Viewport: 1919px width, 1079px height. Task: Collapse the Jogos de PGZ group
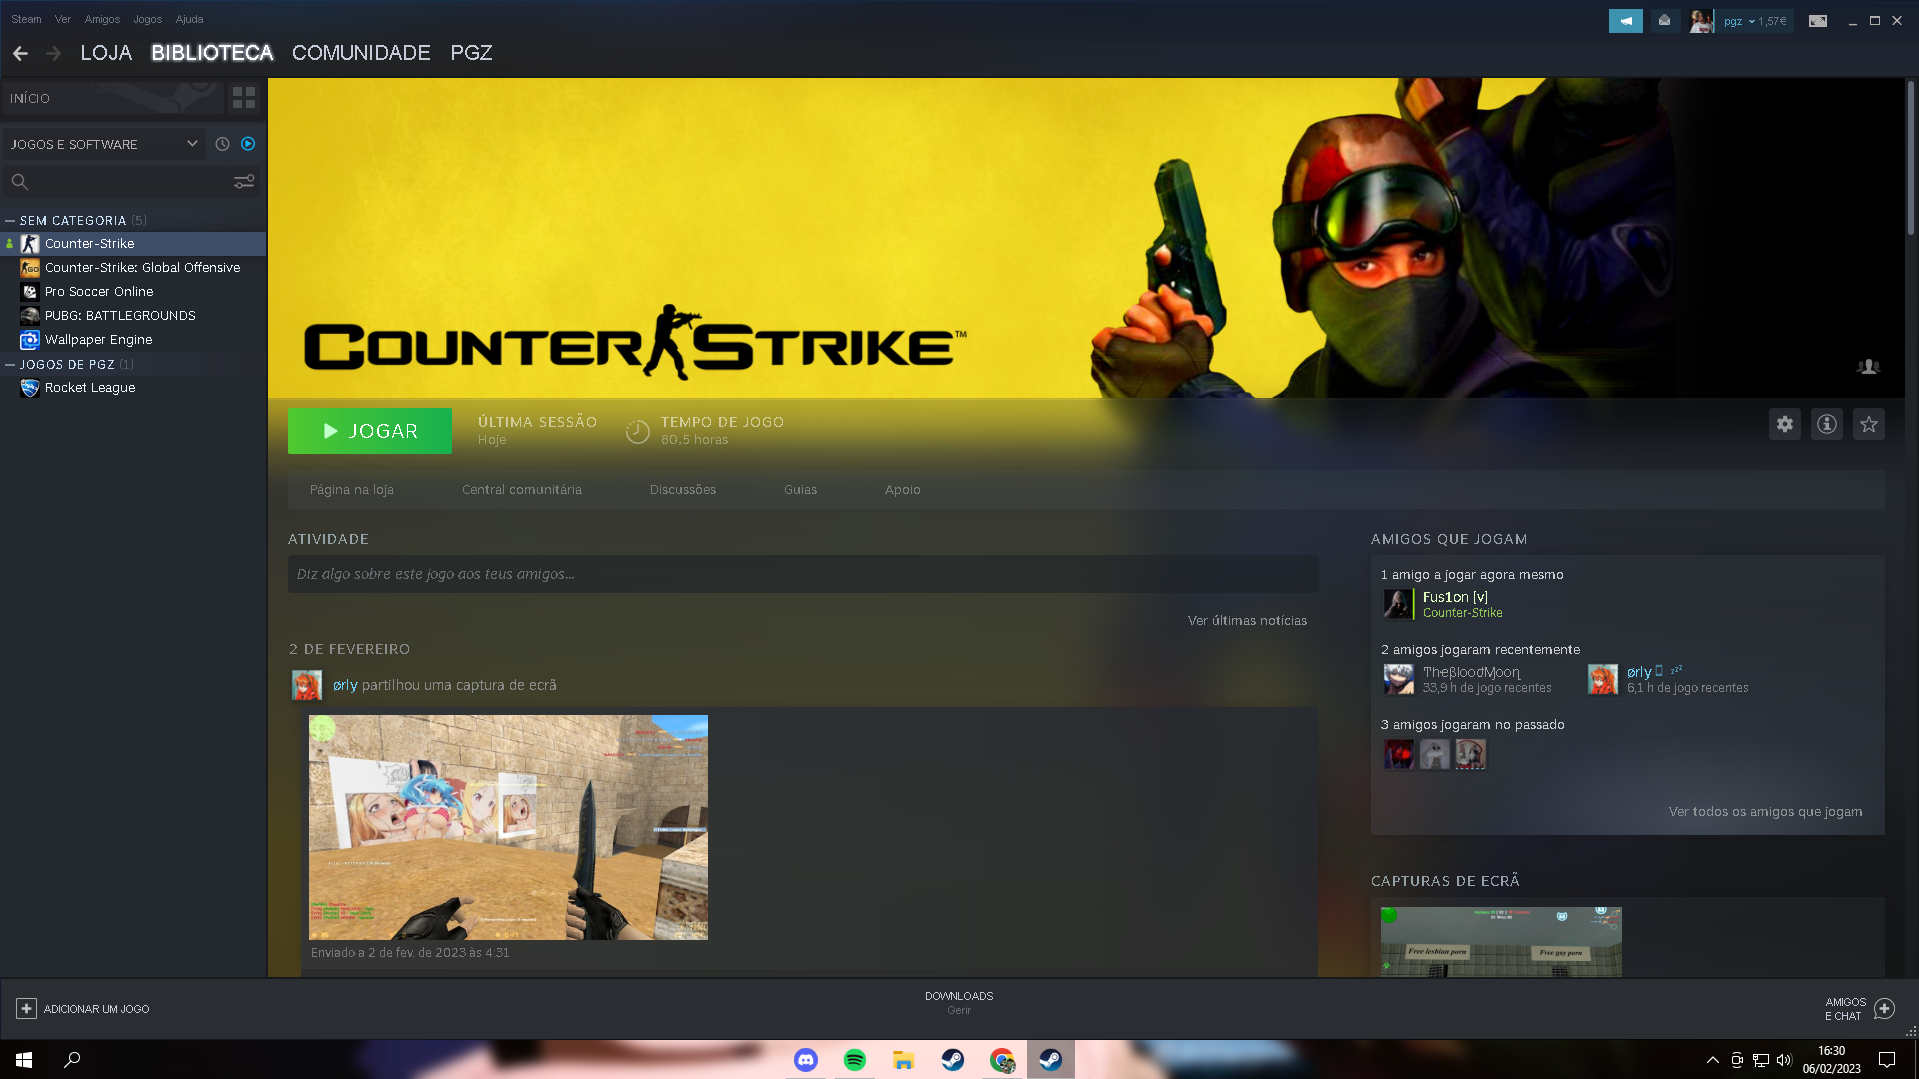(x=10, y=365)
